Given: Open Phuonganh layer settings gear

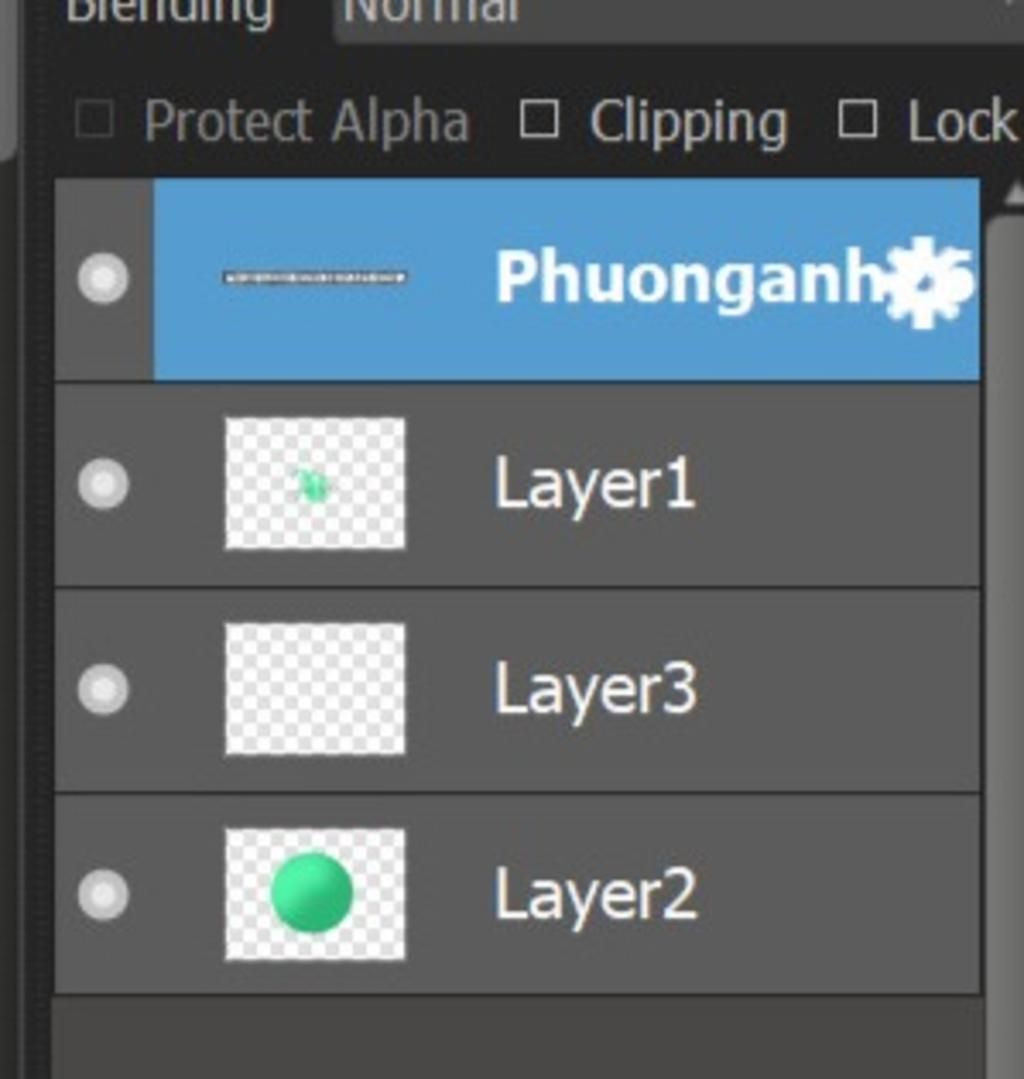Looking at the screenshot, I should click(x=926, y=282).
